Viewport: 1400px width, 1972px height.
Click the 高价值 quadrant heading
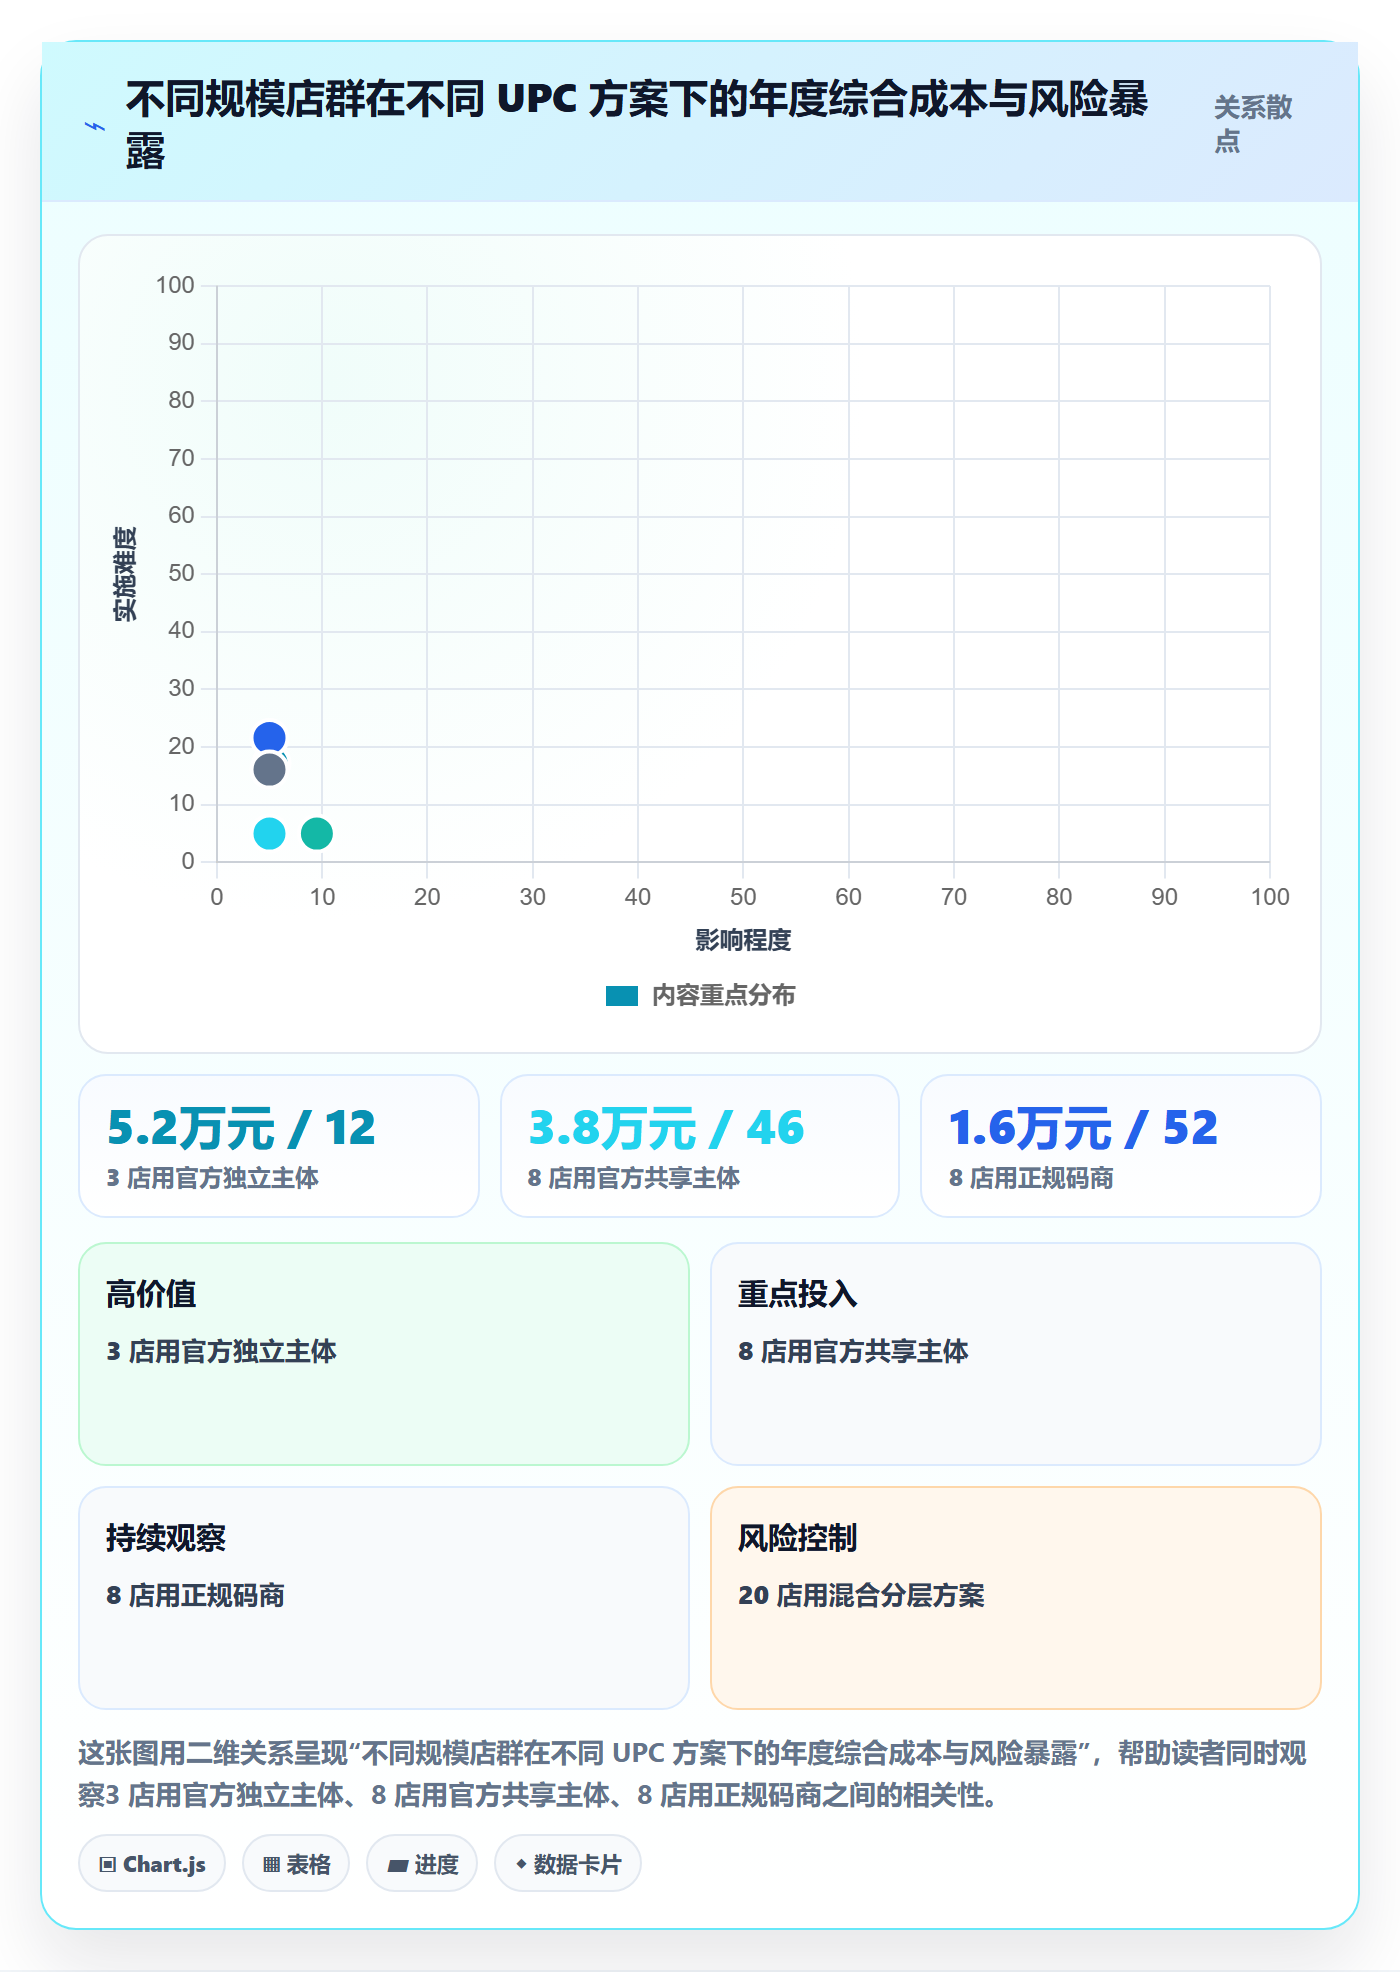(x=151, y=1294)
